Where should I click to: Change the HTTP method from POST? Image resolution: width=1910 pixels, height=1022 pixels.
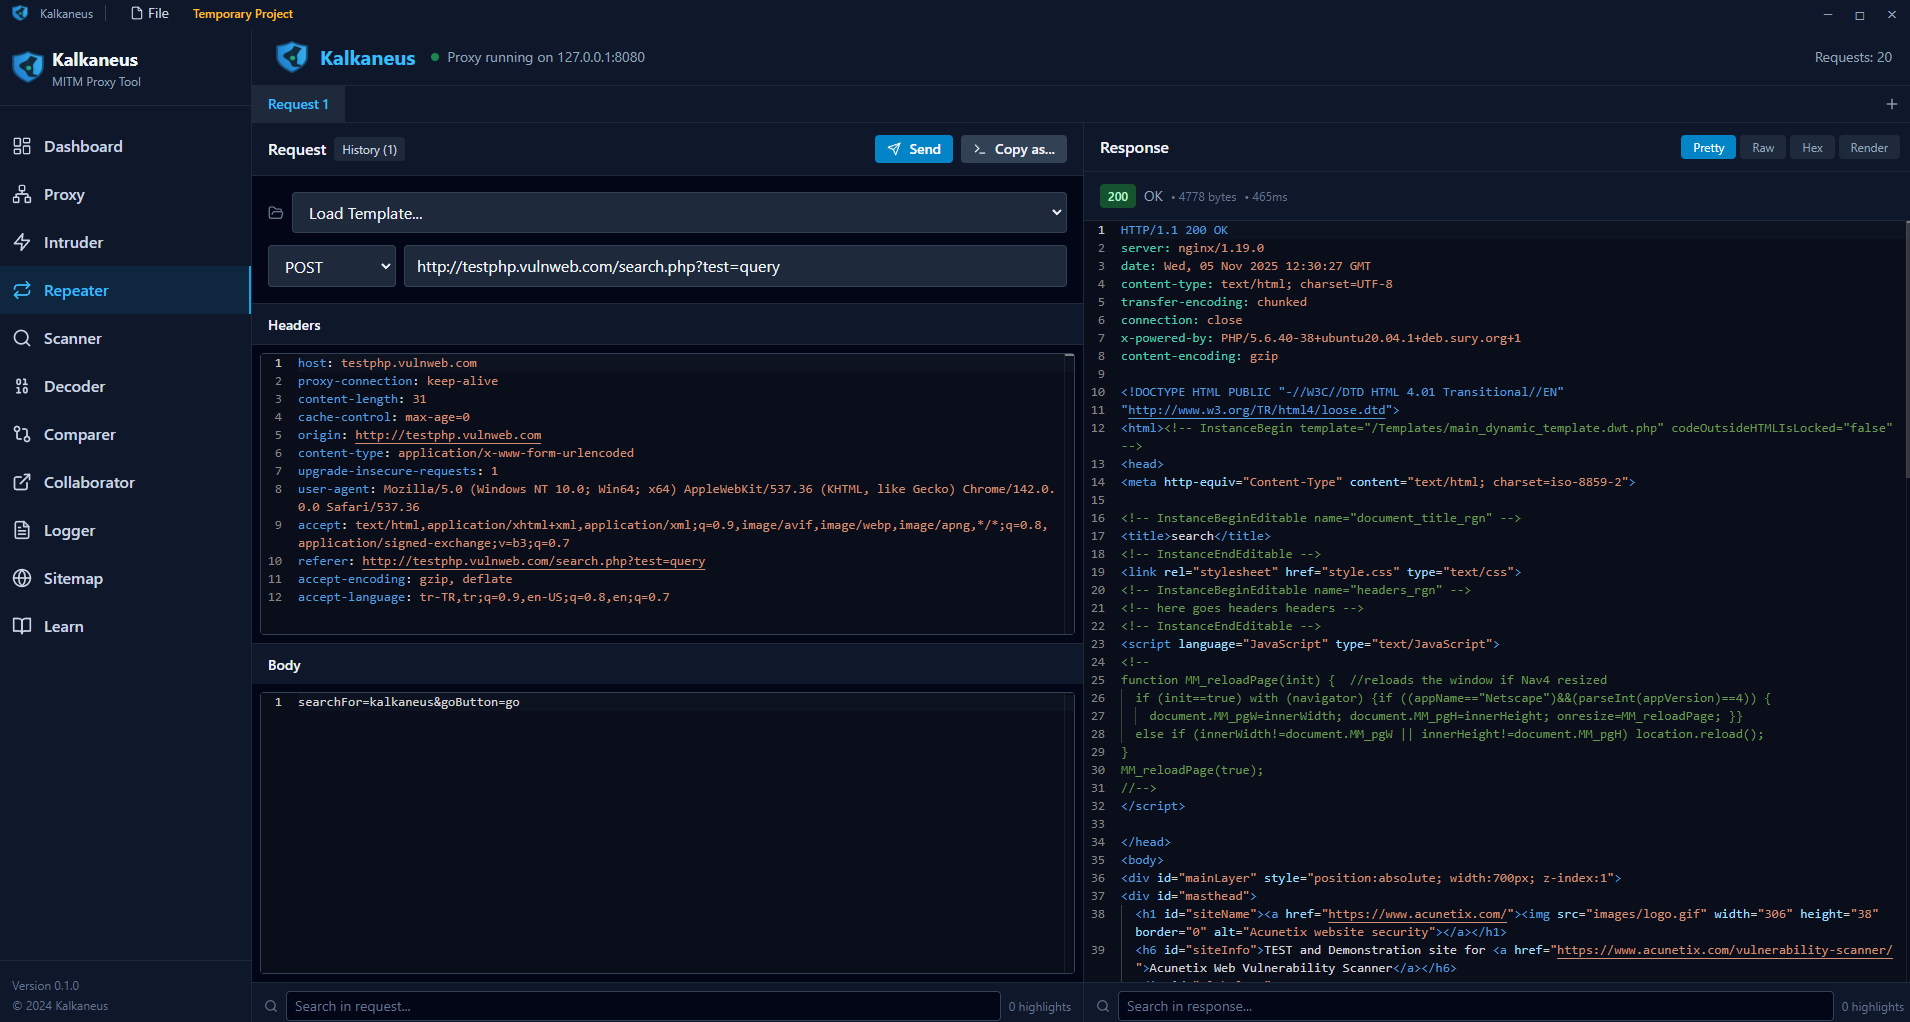[x=331, y=266]
